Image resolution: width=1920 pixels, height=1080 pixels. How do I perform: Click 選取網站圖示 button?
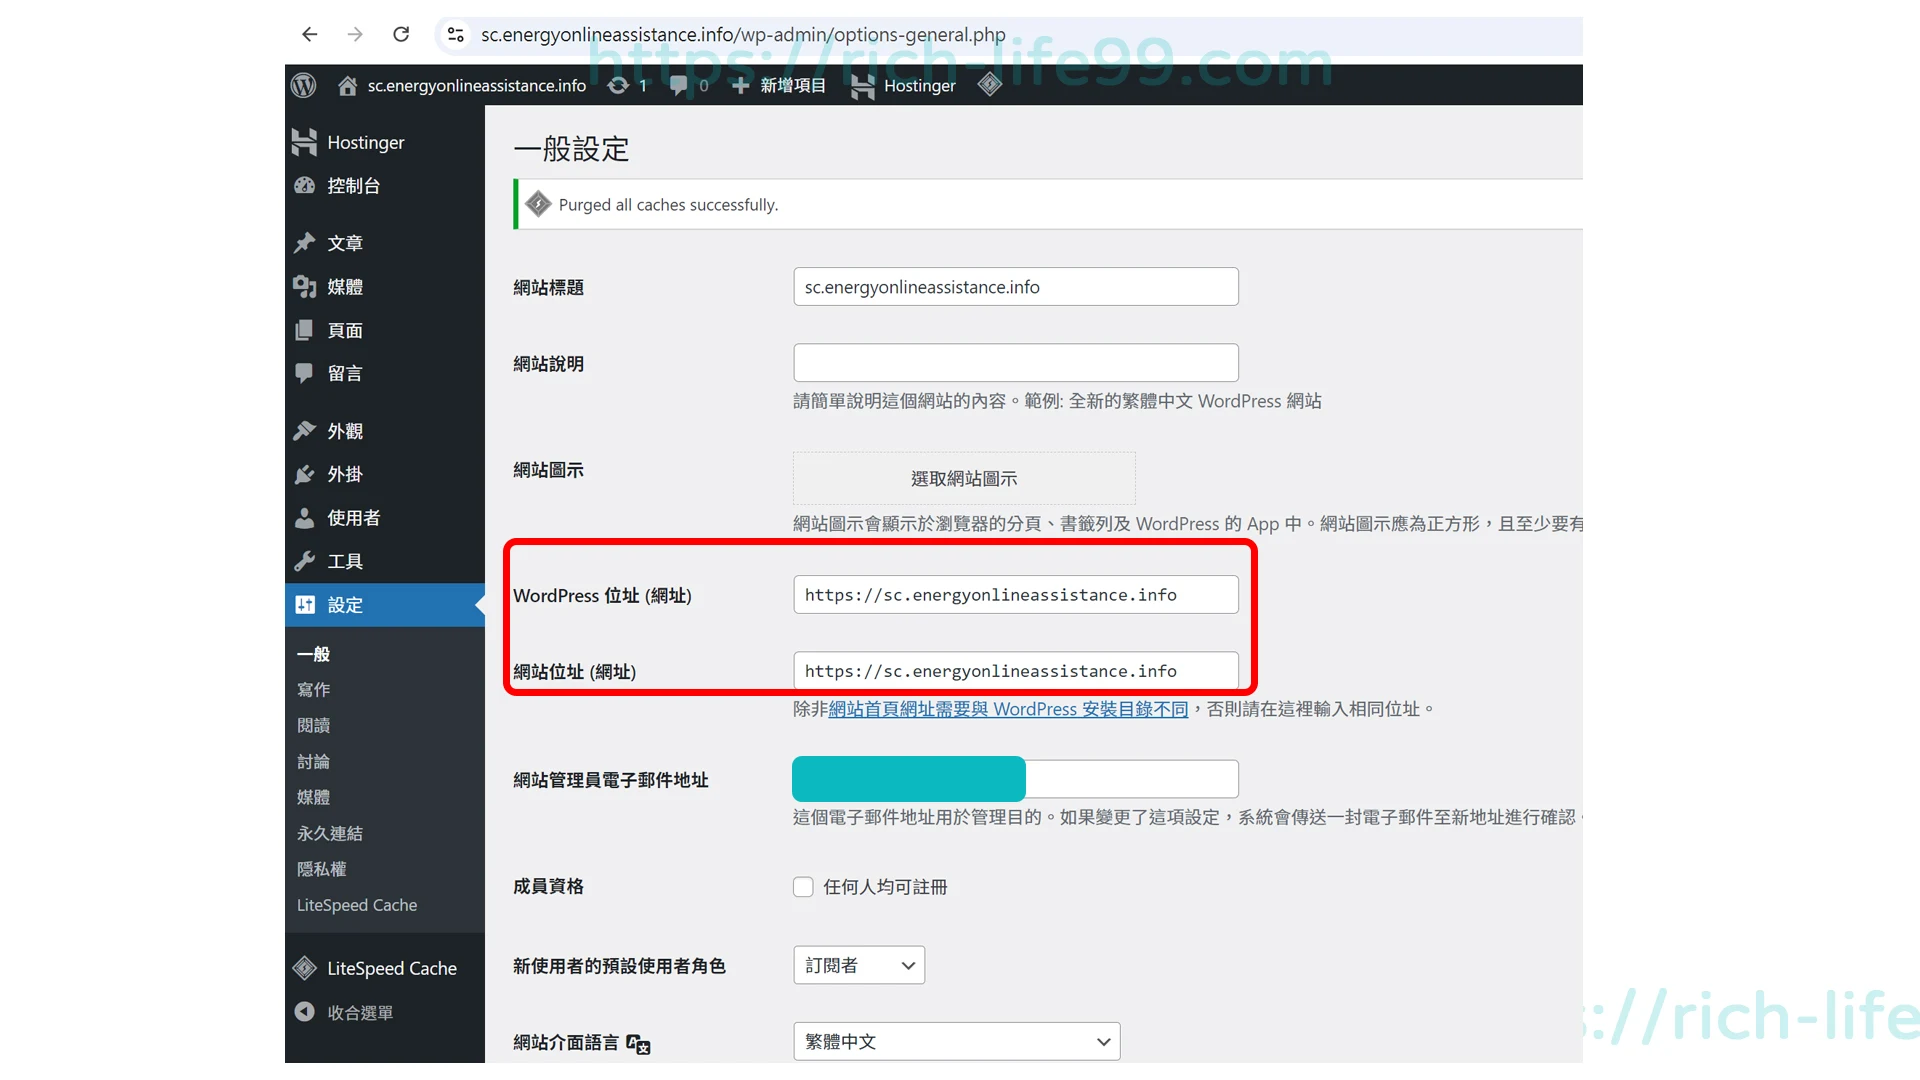(964, 478)
